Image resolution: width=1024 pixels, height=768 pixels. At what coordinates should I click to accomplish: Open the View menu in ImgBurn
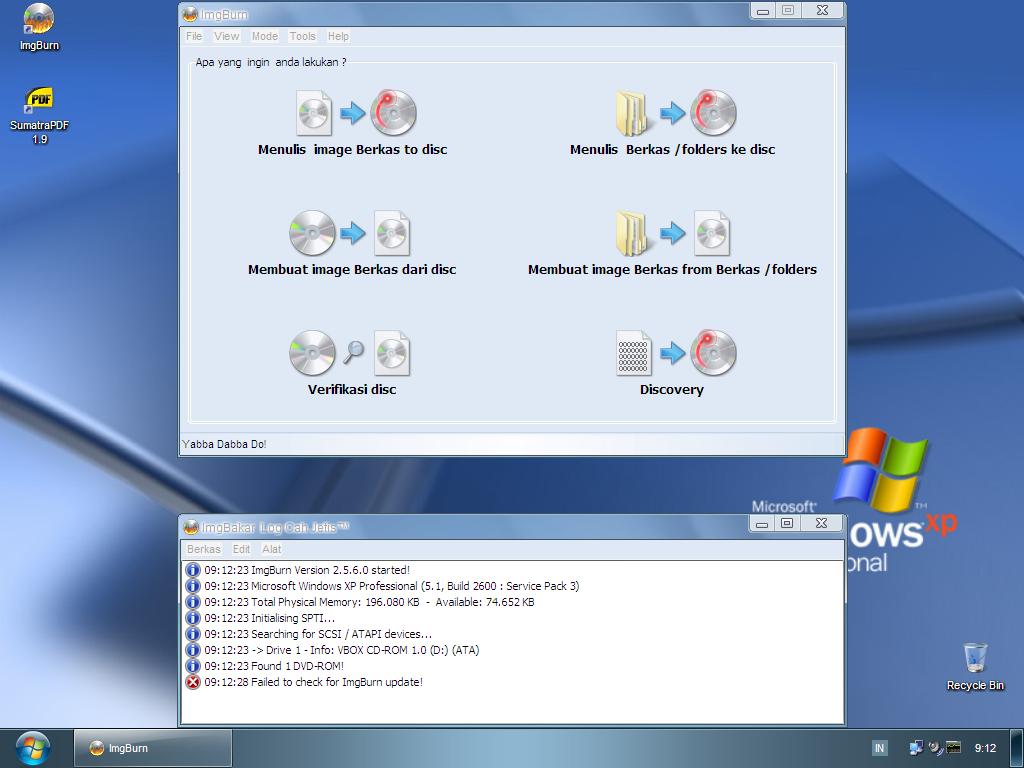[x=227, y=37]
